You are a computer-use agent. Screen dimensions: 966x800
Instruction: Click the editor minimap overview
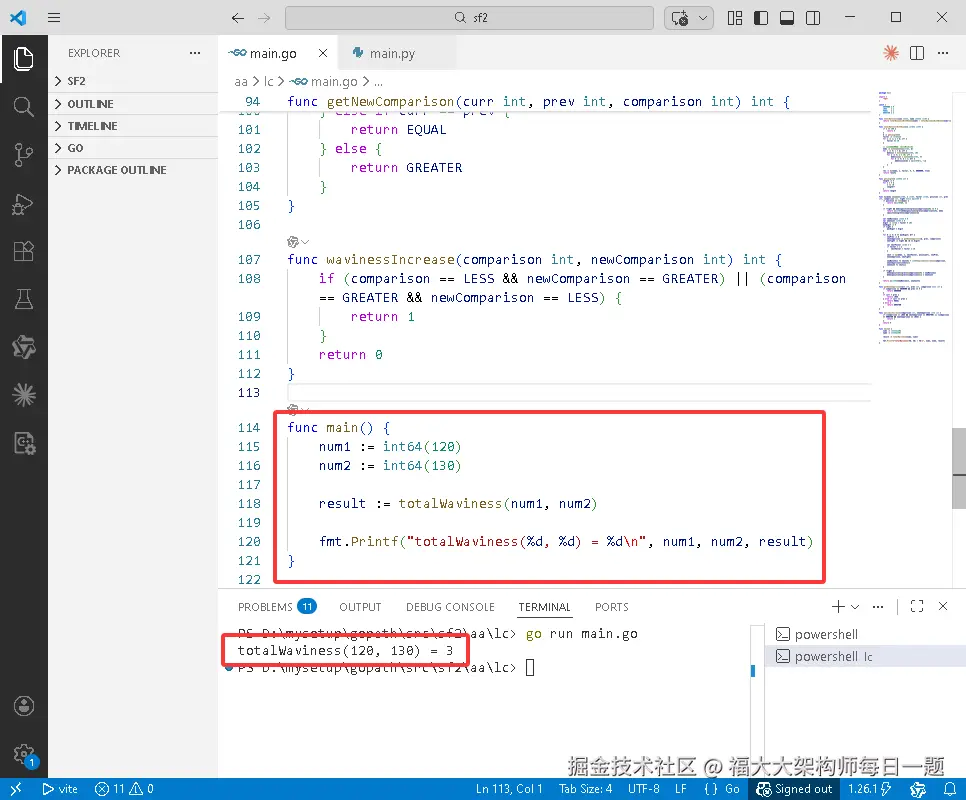[x=914, y=217]
